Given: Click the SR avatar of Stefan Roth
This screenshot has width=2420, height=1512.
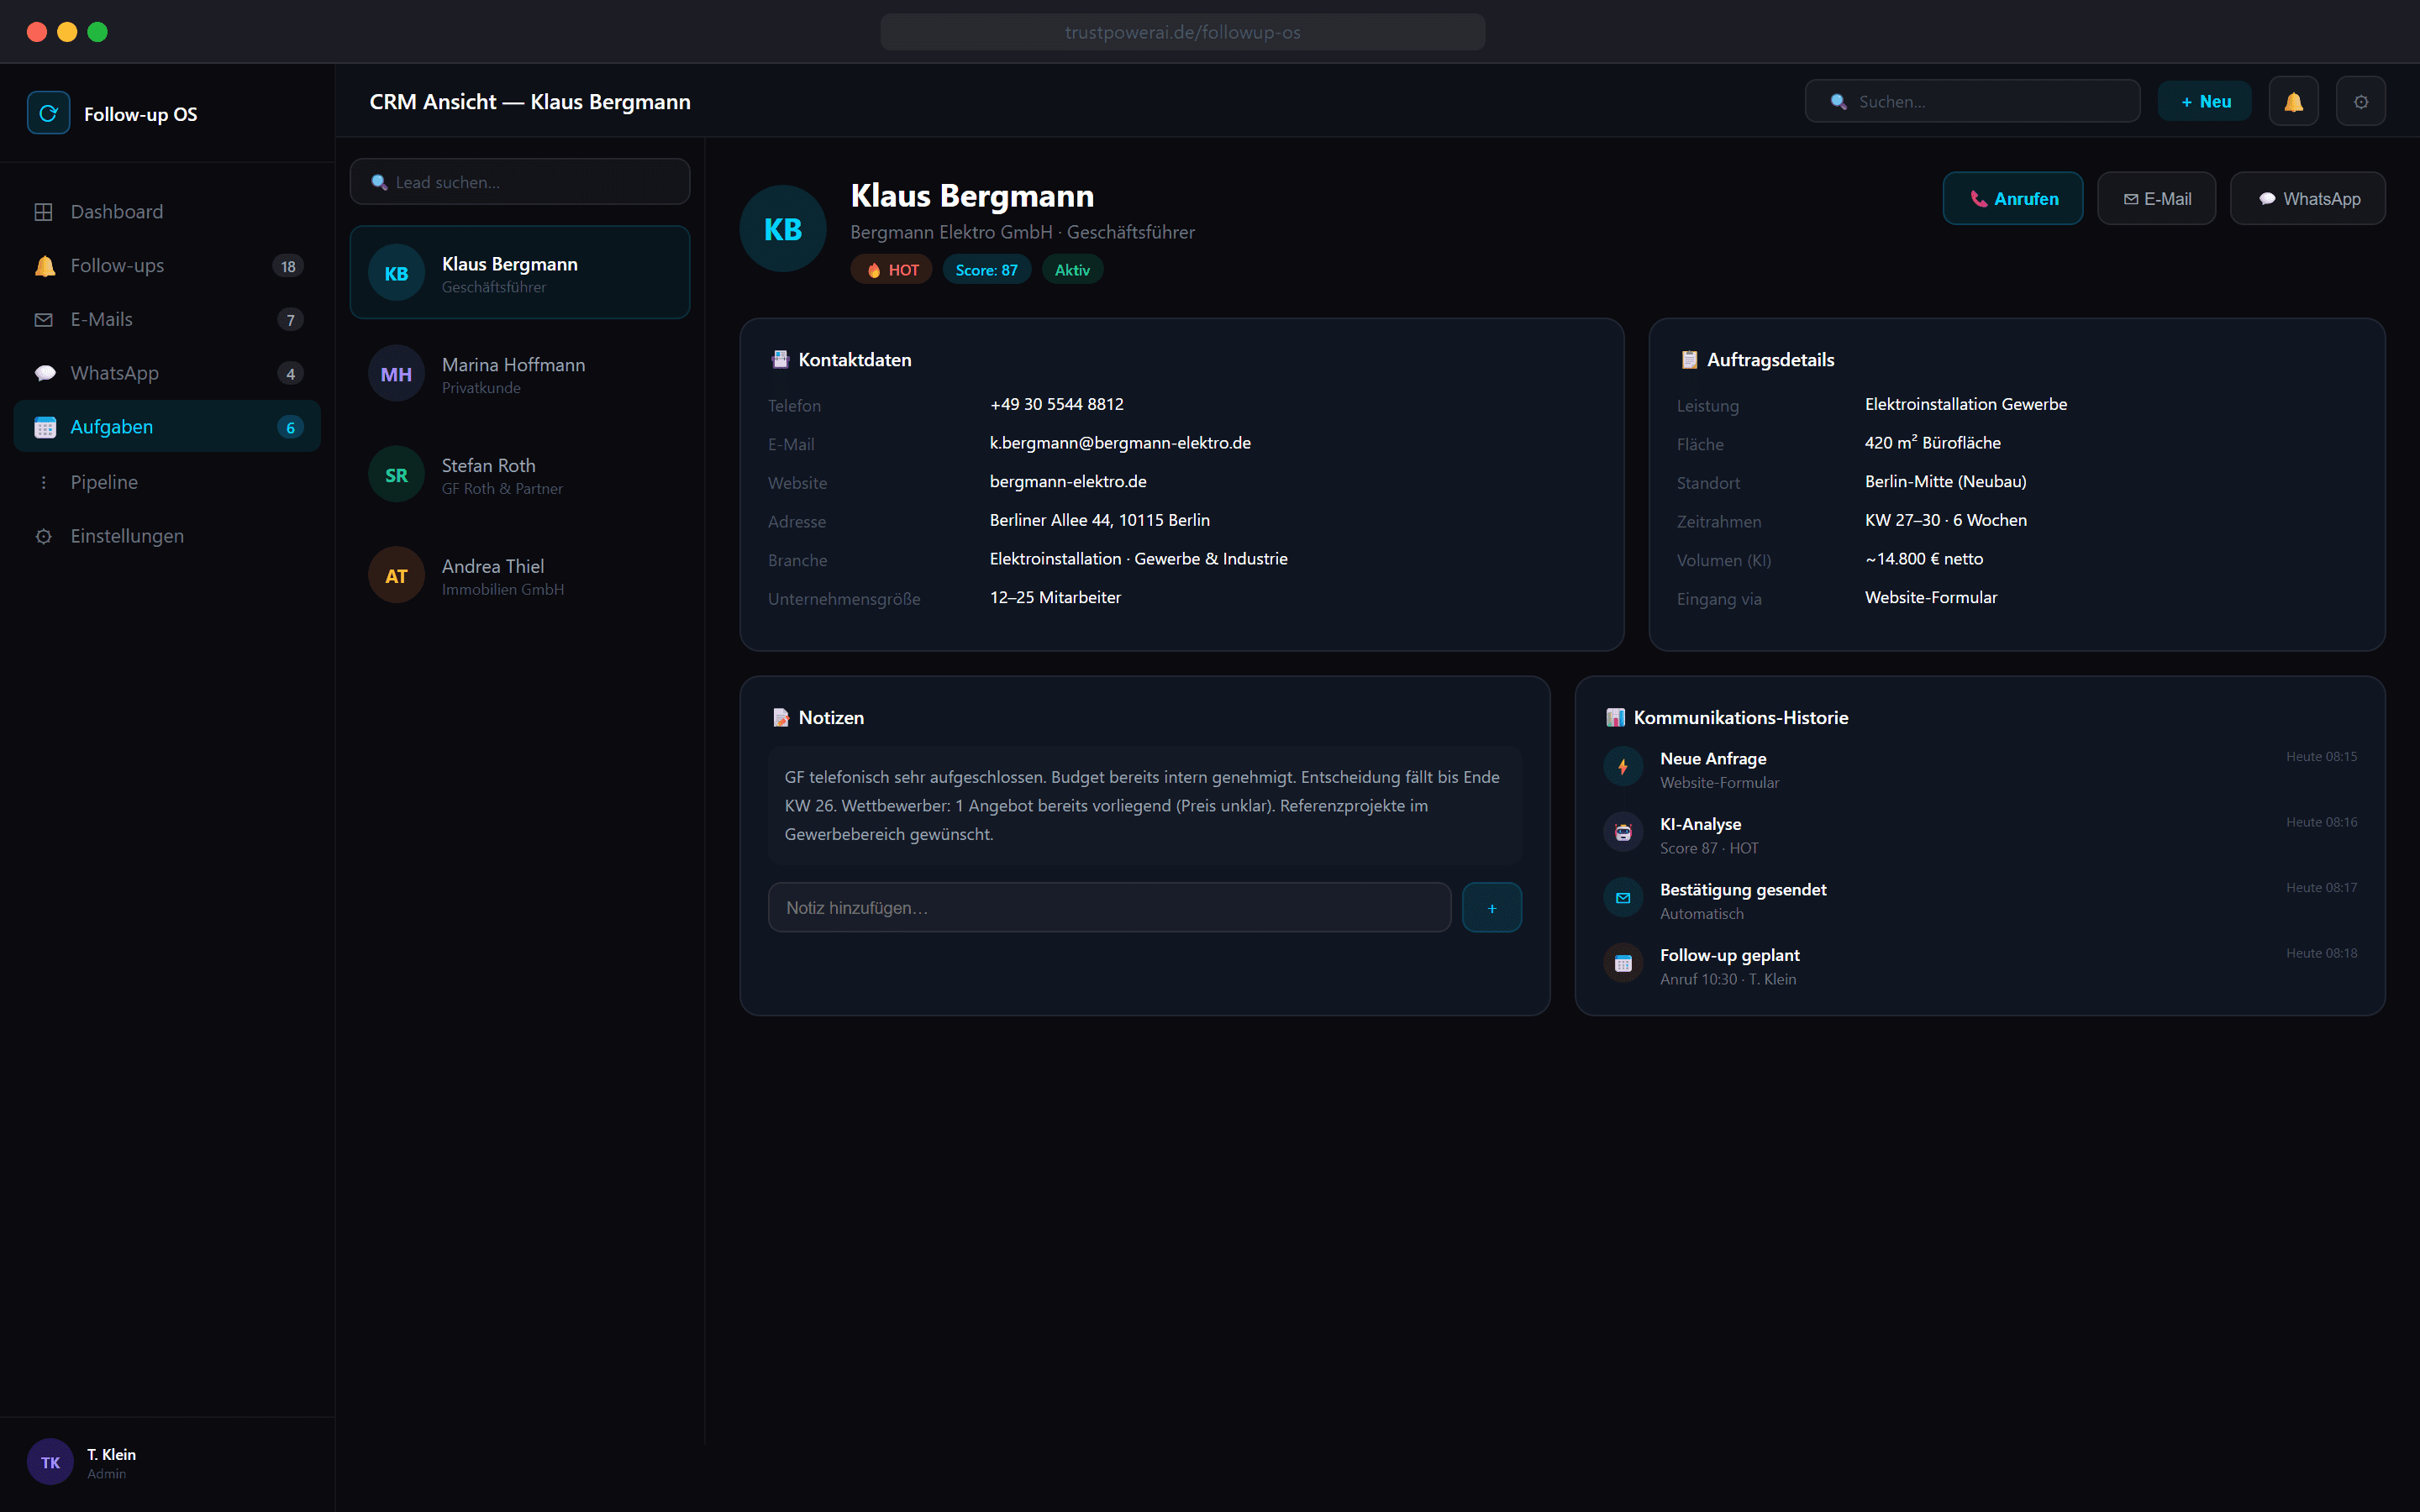Looking at the screenshot, I should click(x=396, y=475).
